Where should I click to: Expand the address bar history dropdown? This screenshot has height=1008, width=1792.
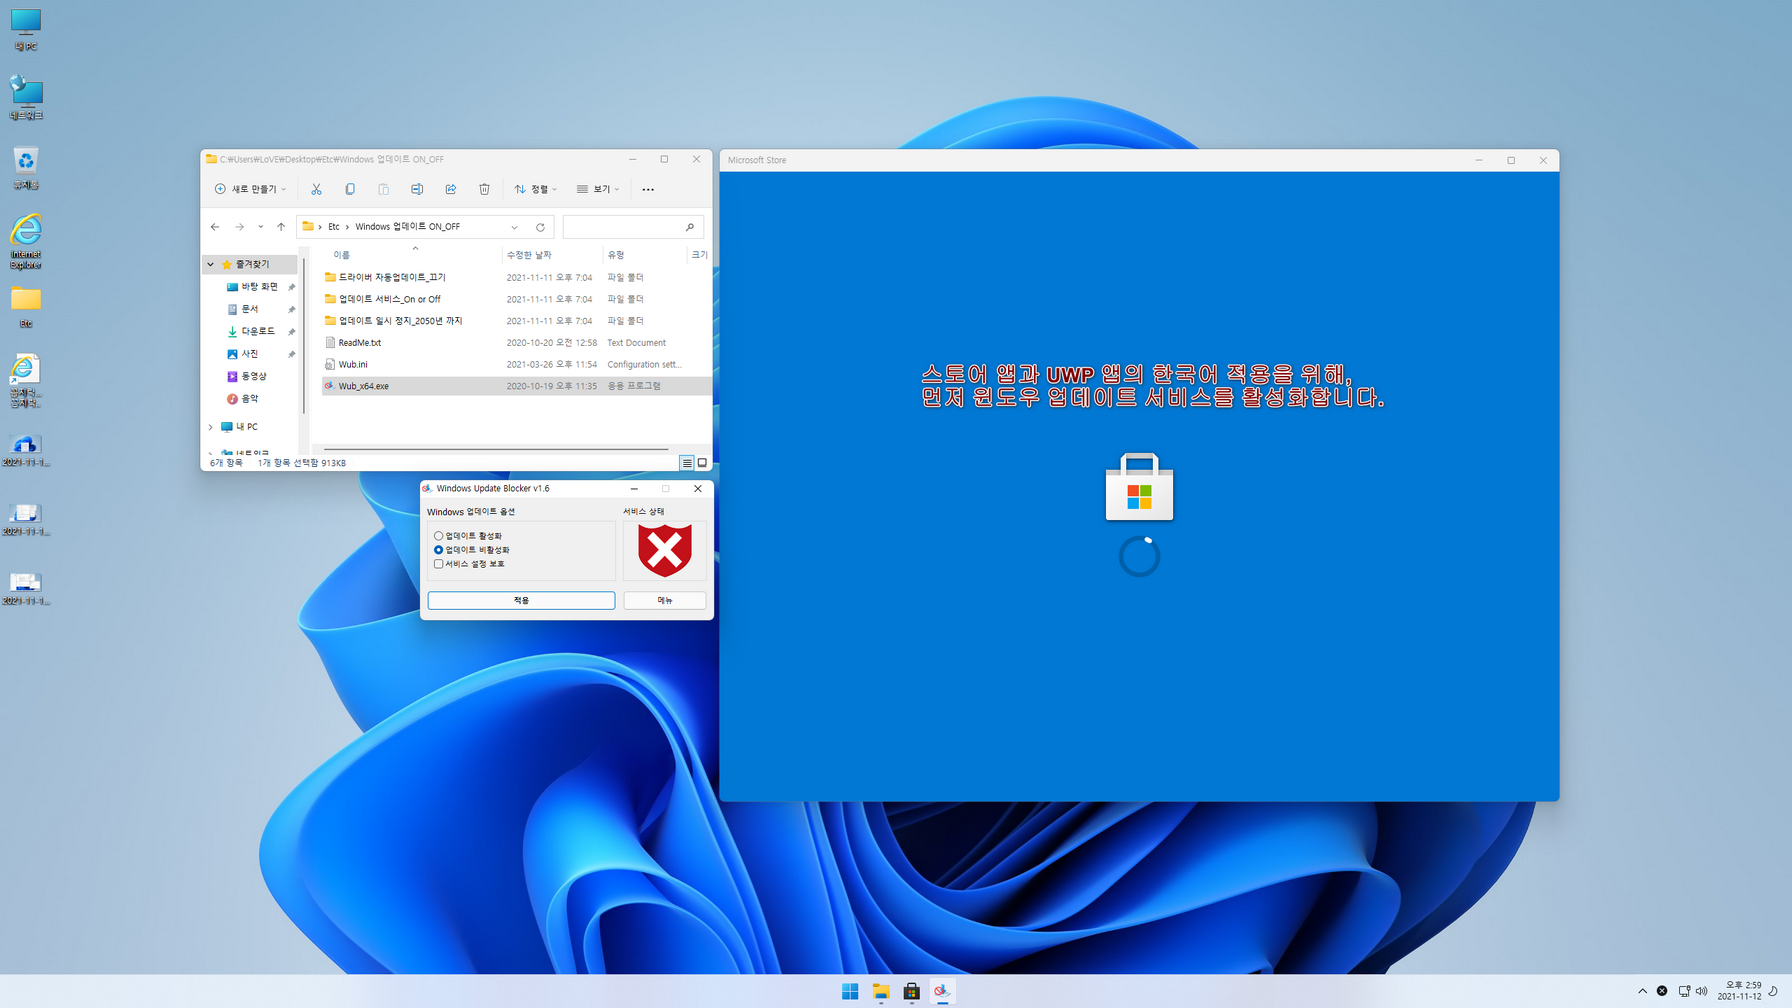coord(514,227)
